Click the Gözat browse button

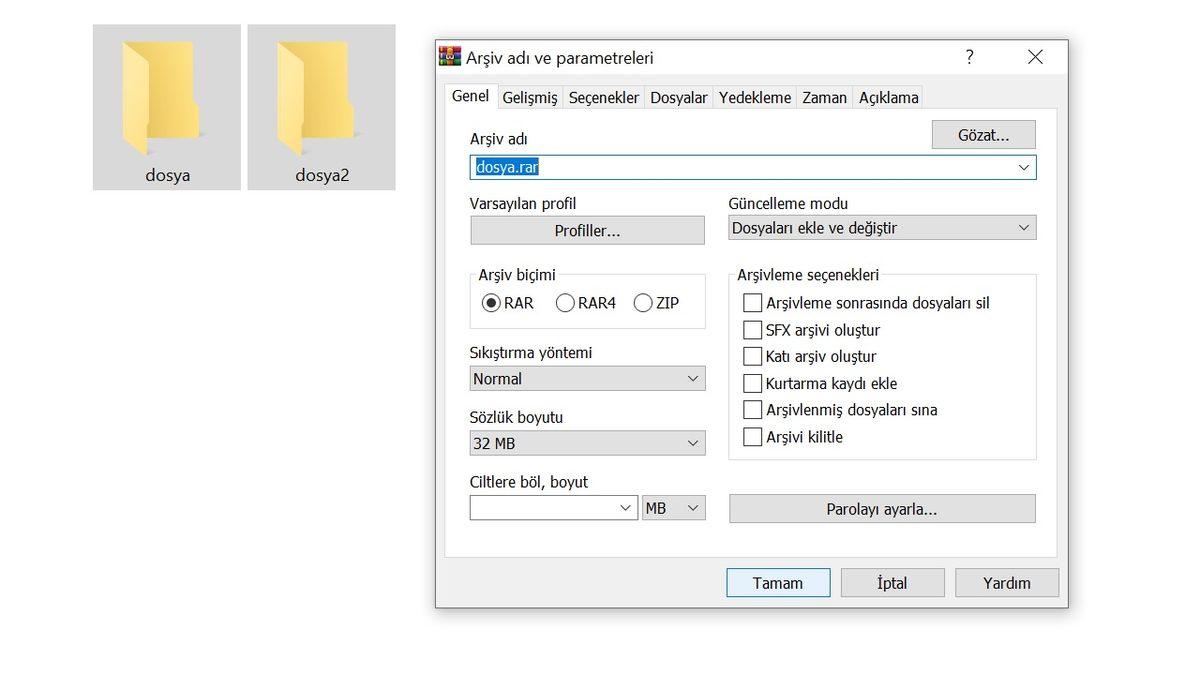point(983,135)
